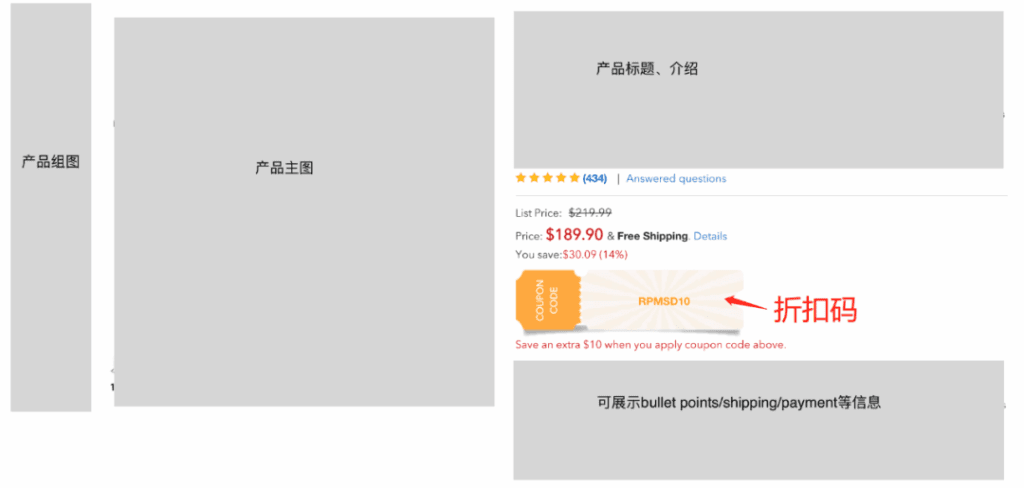Click the orange COUPON CODE ticket icon
The image size is (1024, 488).
point(548,301)
